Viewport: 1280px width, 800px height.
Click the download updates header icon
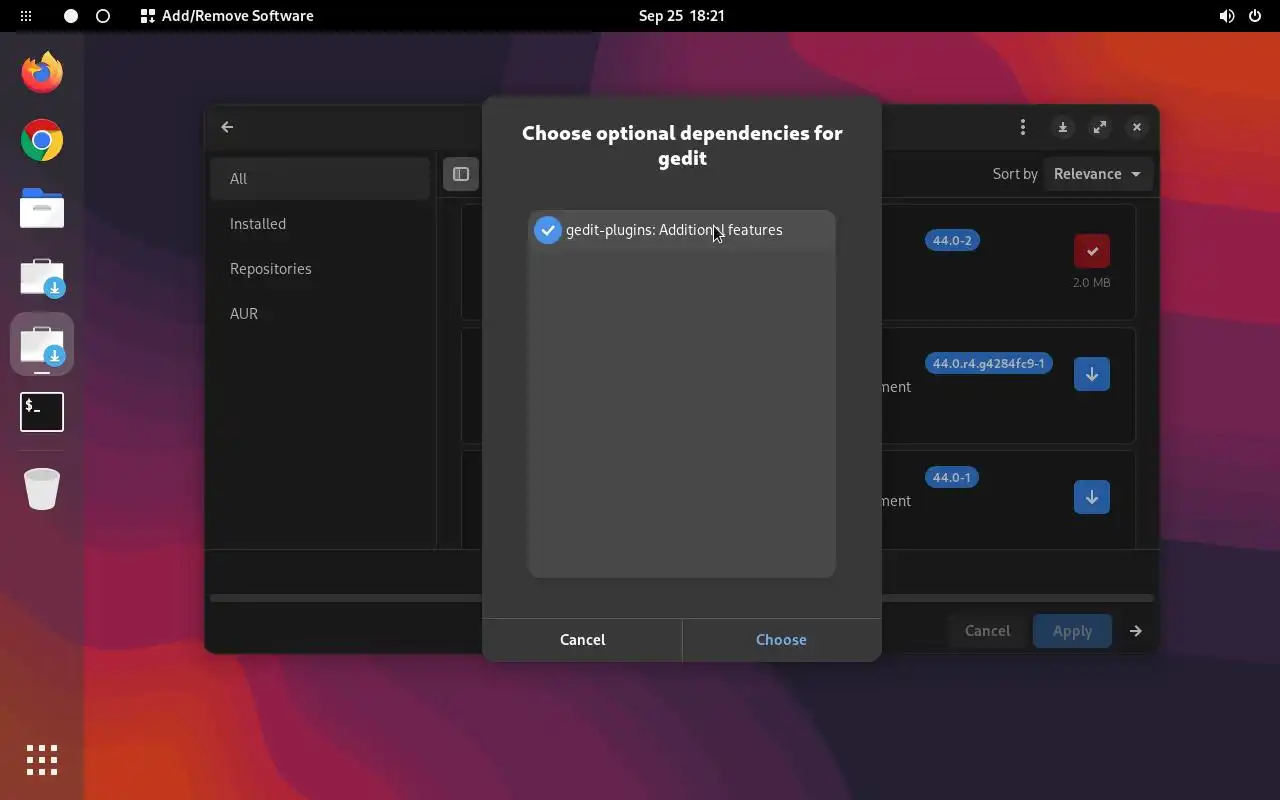(1063, 127)
